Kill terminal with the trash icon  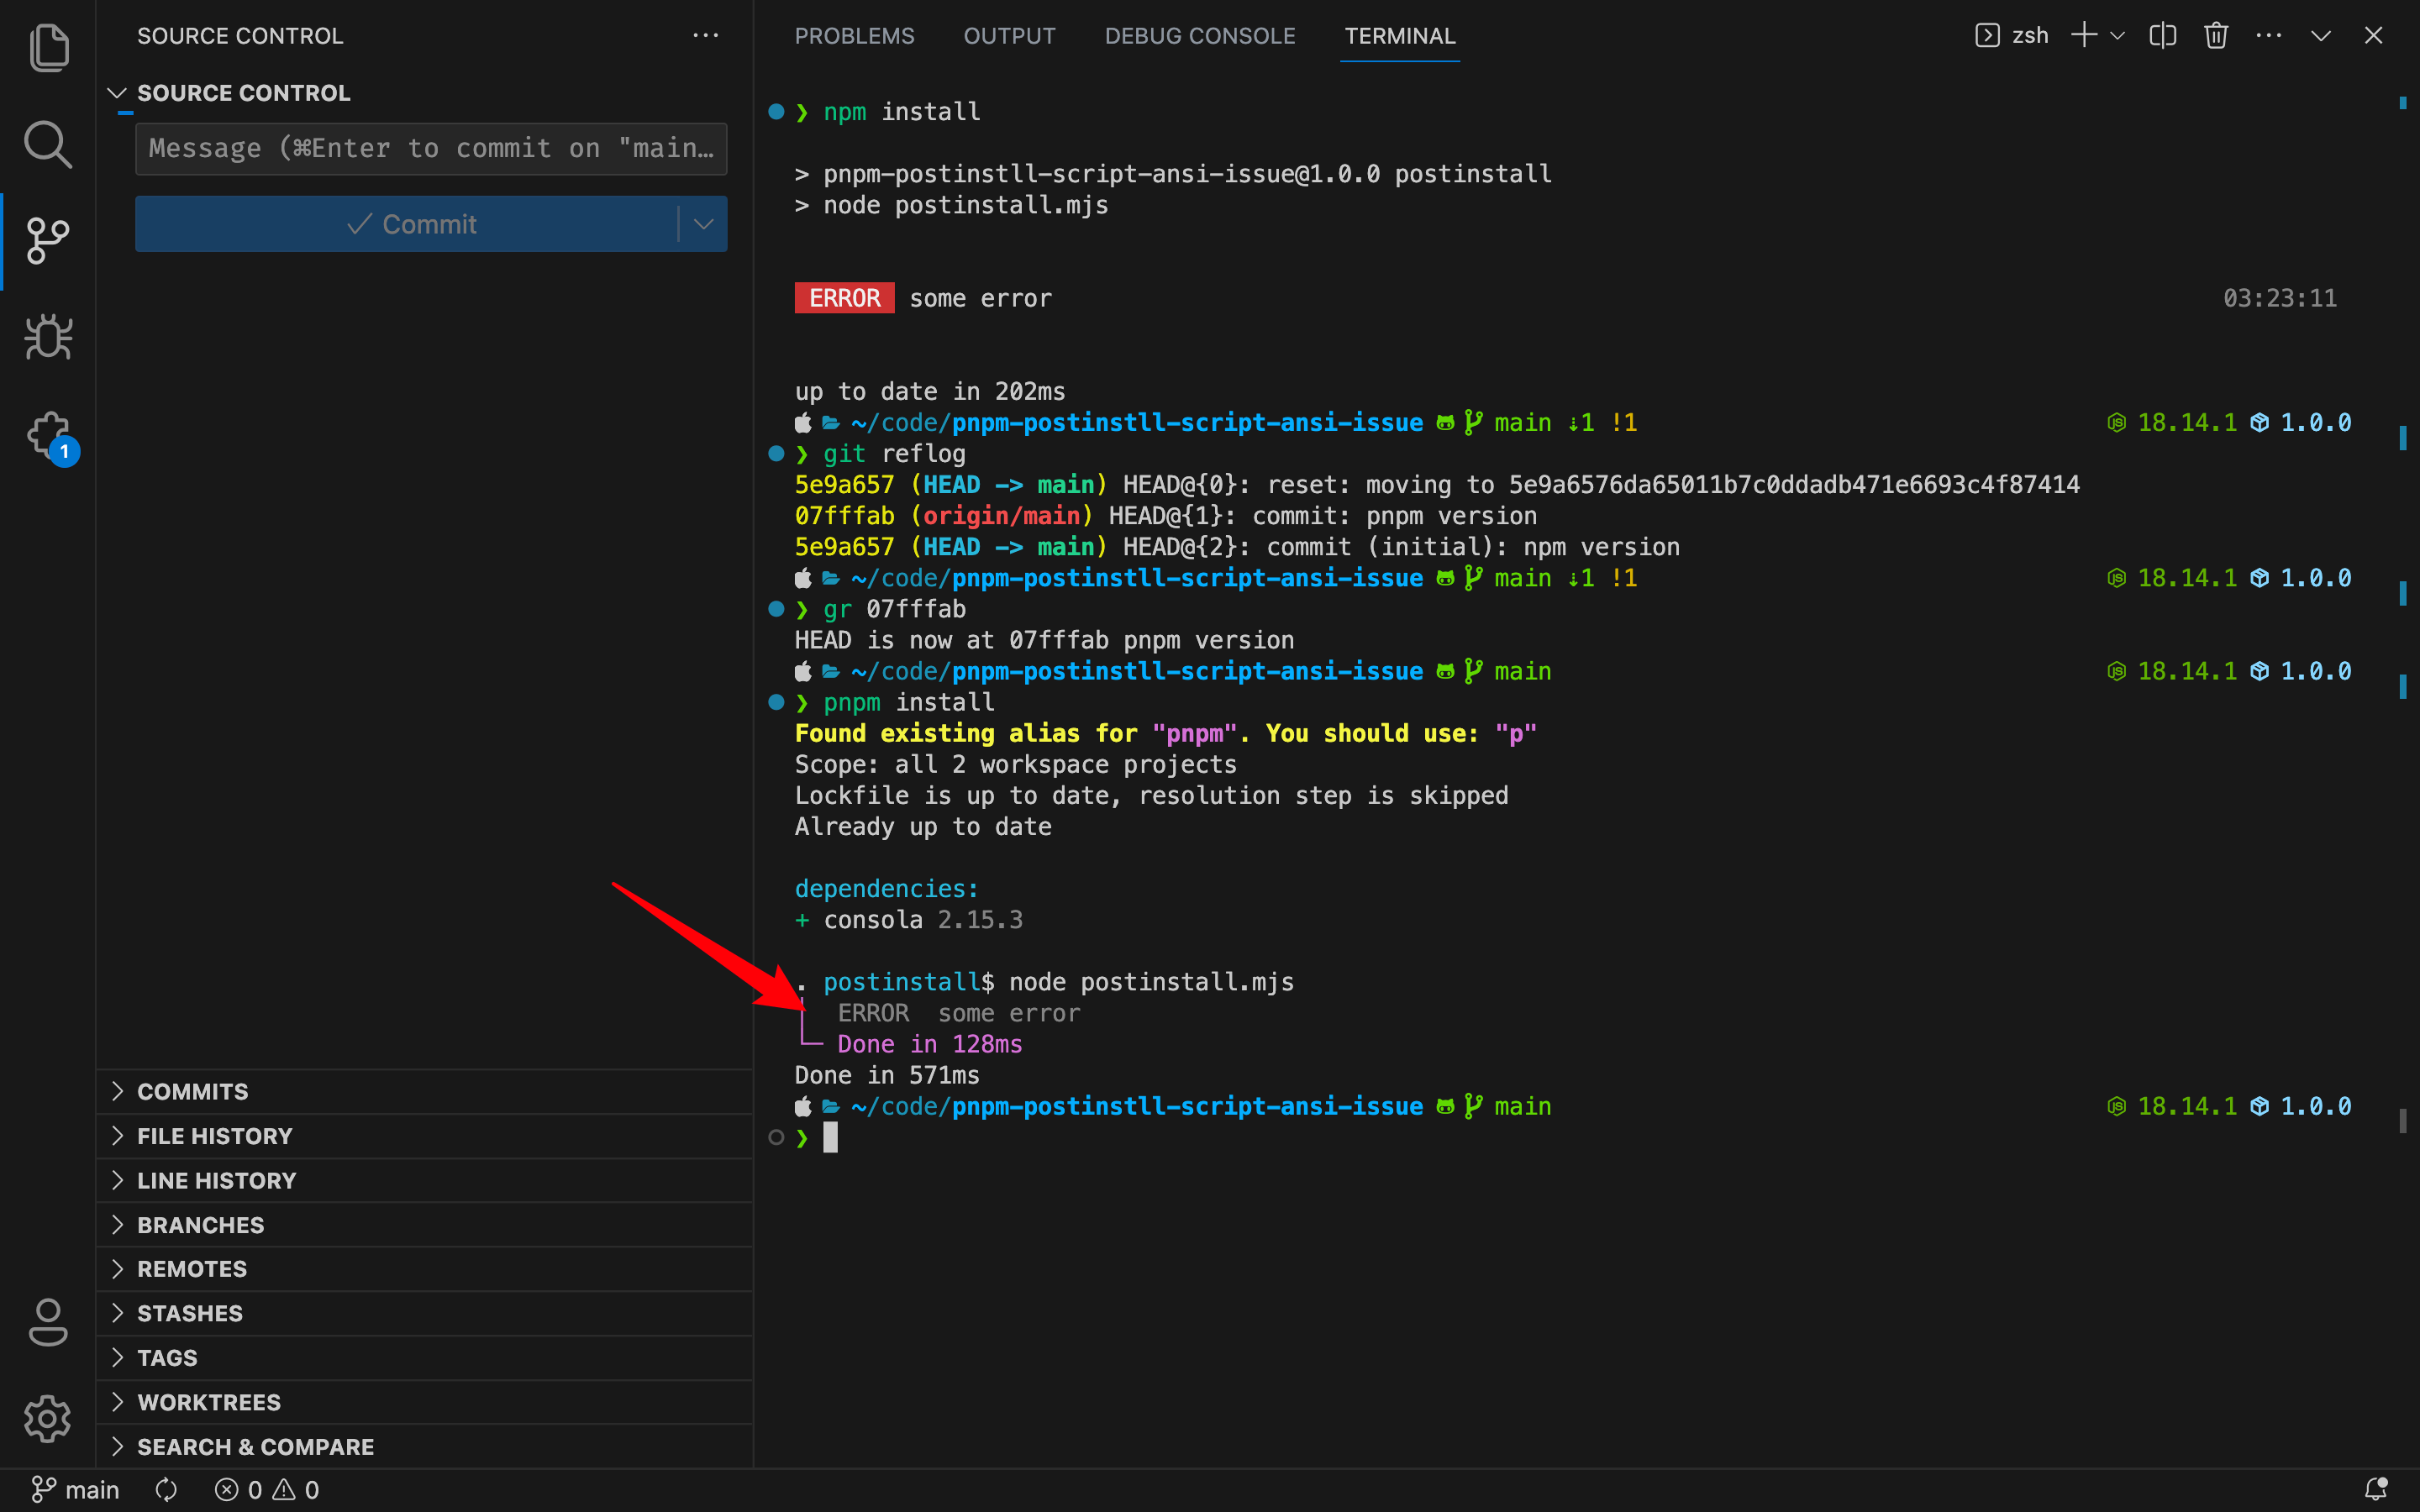(2215, 36)
